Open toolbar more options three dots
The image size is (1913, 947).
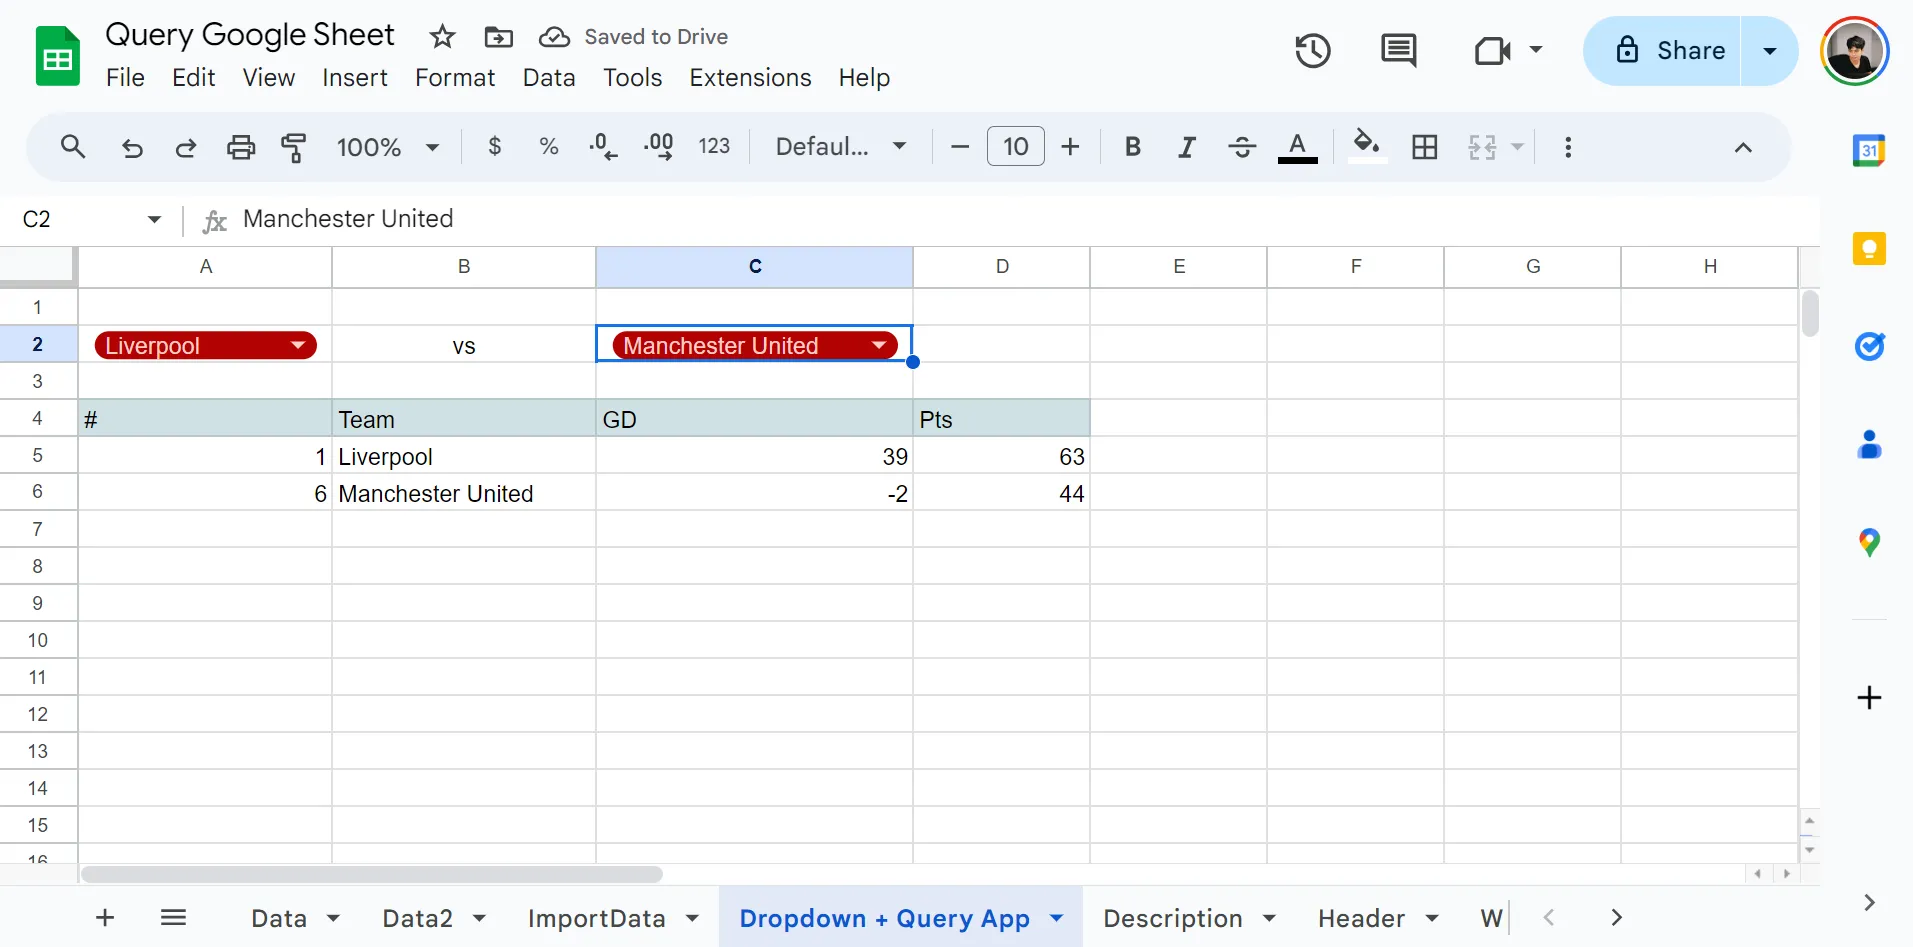click(1568, 147)
